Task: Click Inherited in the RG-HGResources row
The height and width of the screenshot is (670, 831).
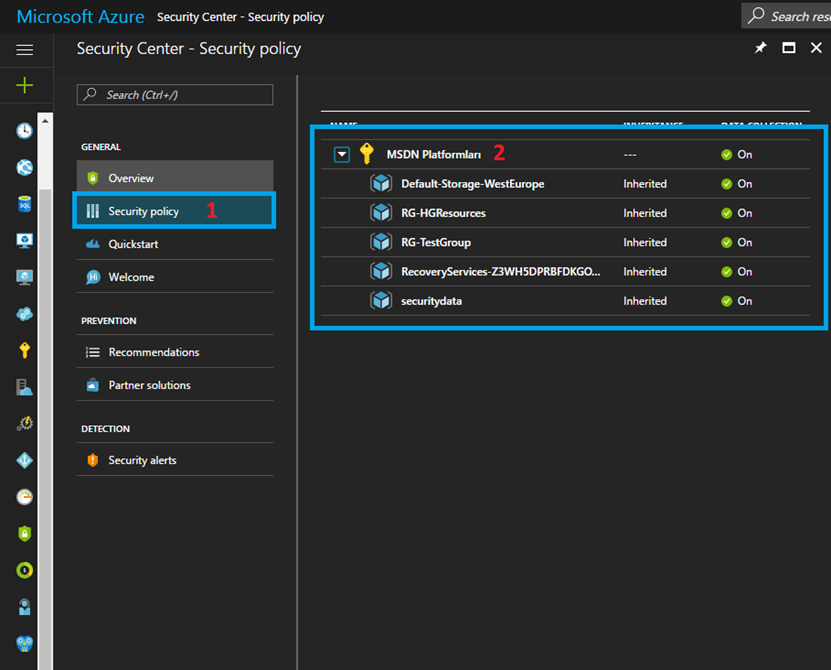Action: [x=645, y=213]
